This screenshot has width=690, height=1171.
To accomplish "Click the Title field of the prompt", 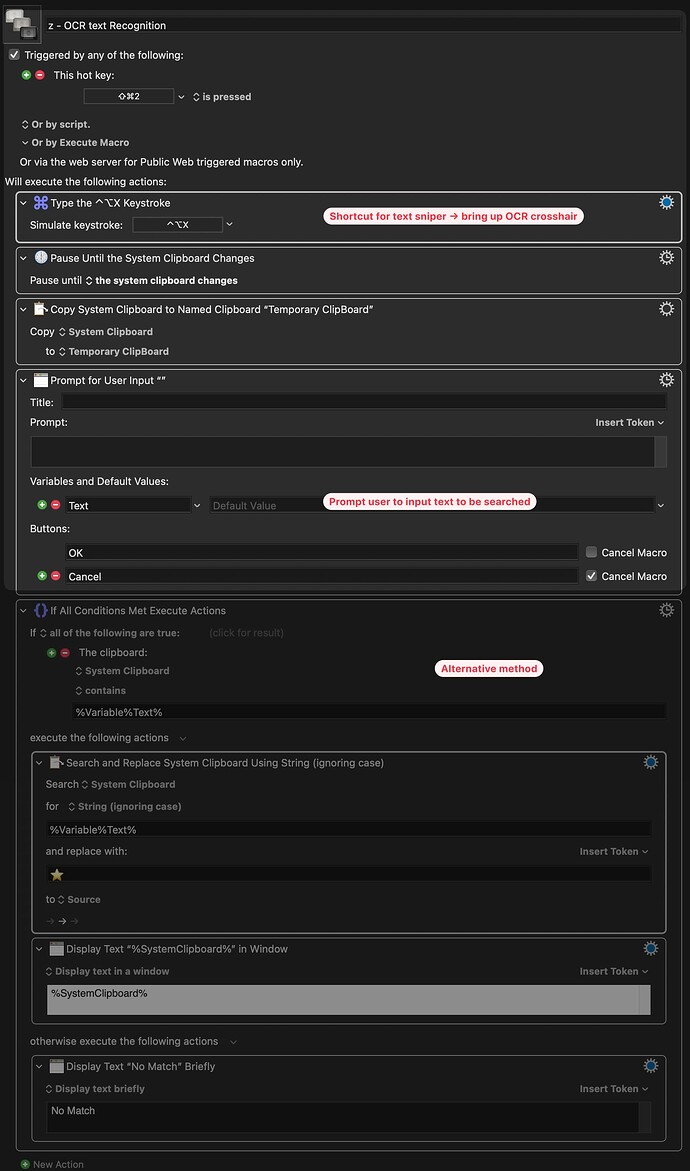I will (364, 402).
